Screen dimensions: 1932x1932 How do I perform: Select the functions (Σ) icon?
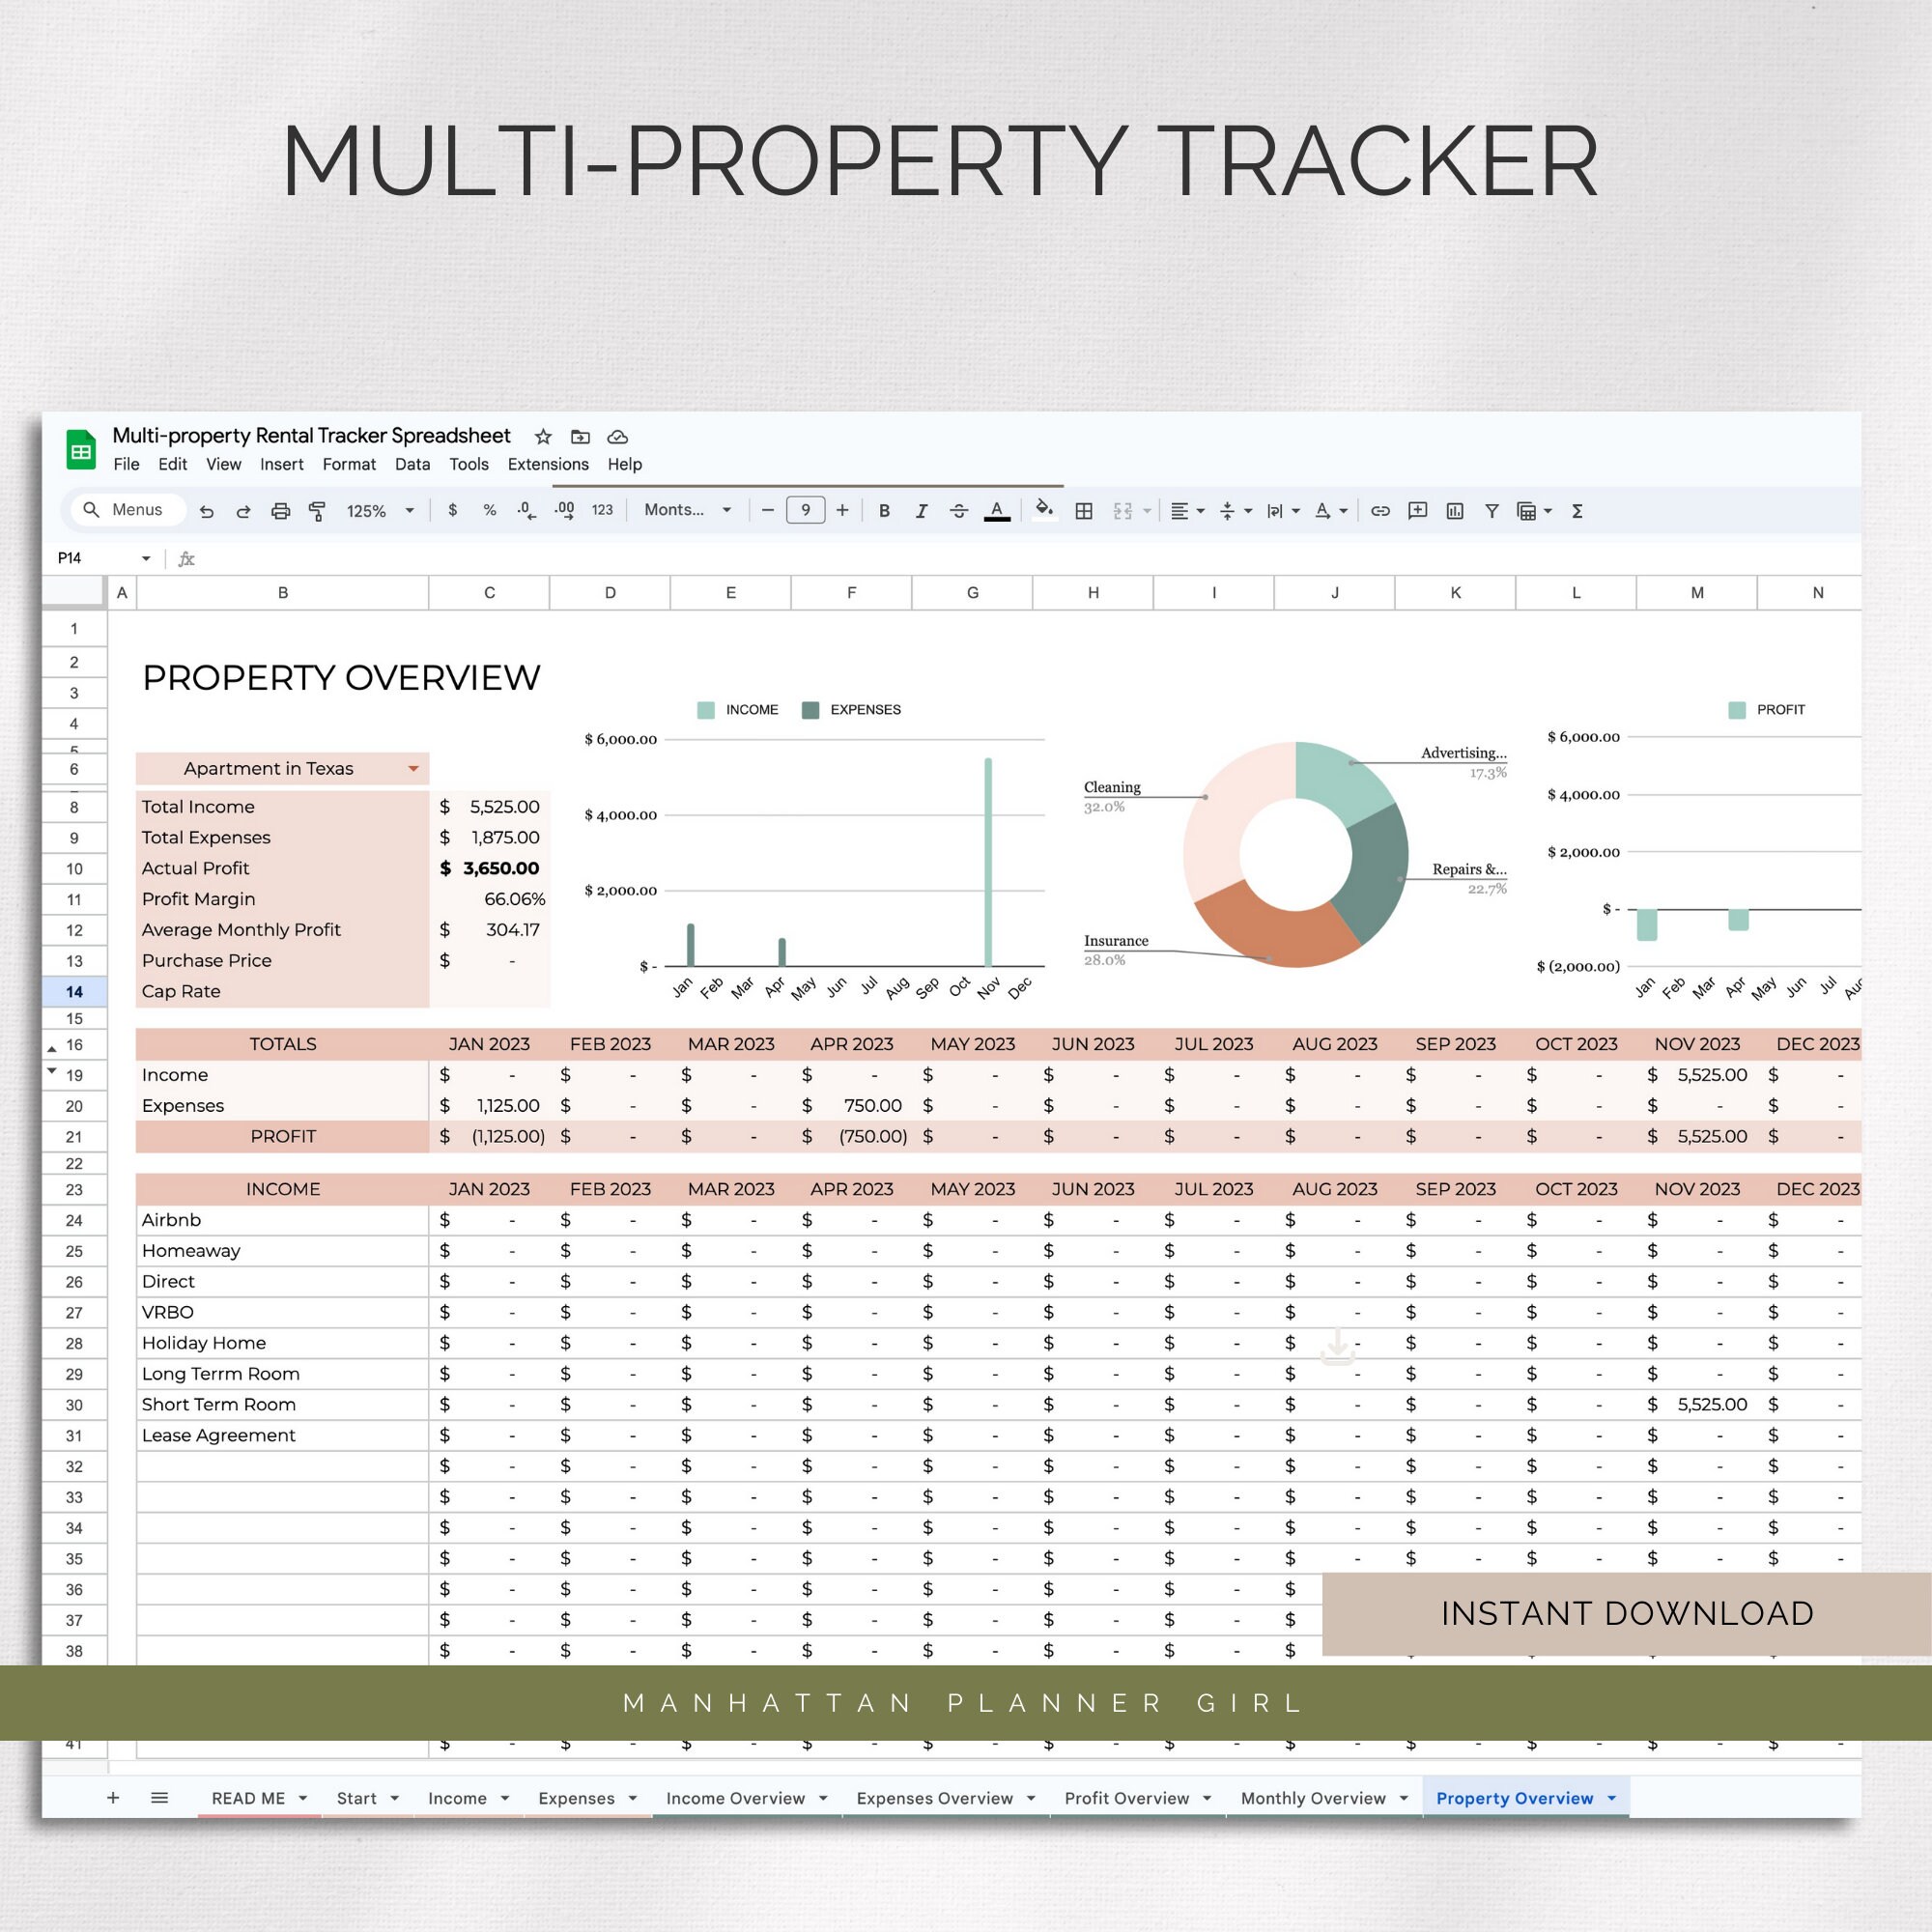point(1578,511)
